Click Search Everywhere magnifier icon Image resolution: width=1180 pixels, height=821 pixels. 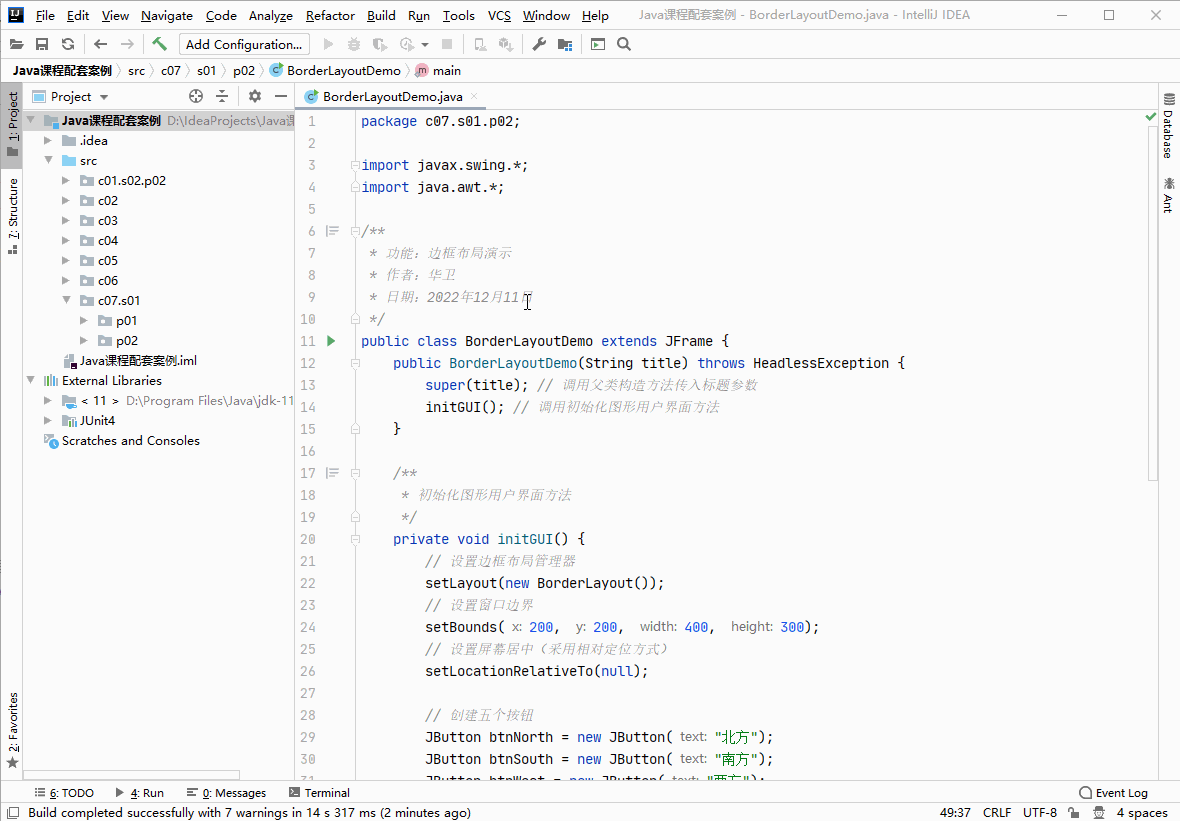(624, 44)
